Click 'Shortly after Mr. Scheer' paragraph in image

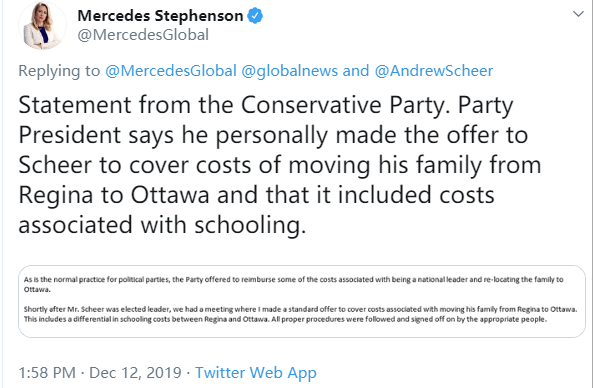pos(301,314)
